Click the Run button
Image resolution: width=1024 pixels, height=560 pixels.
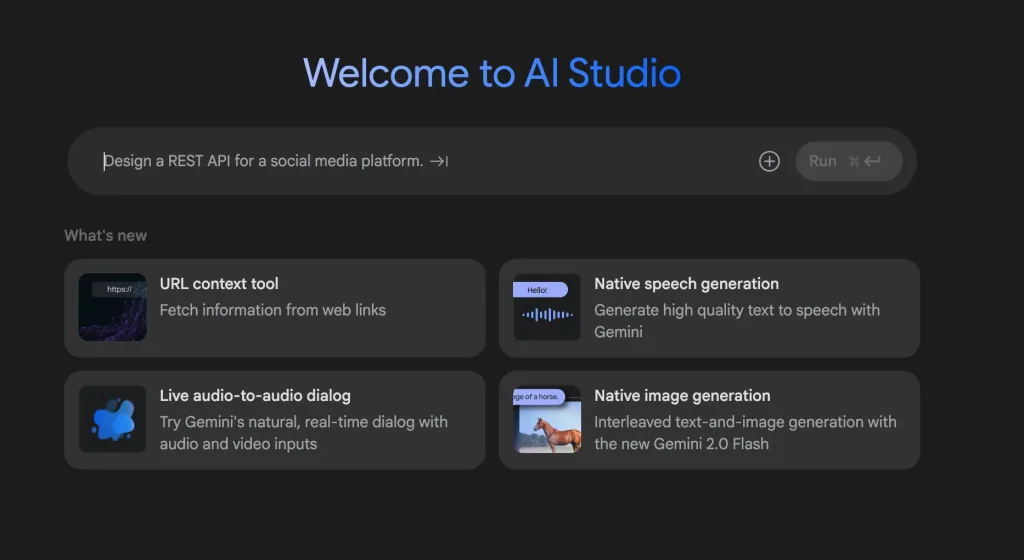pos(848,161)
